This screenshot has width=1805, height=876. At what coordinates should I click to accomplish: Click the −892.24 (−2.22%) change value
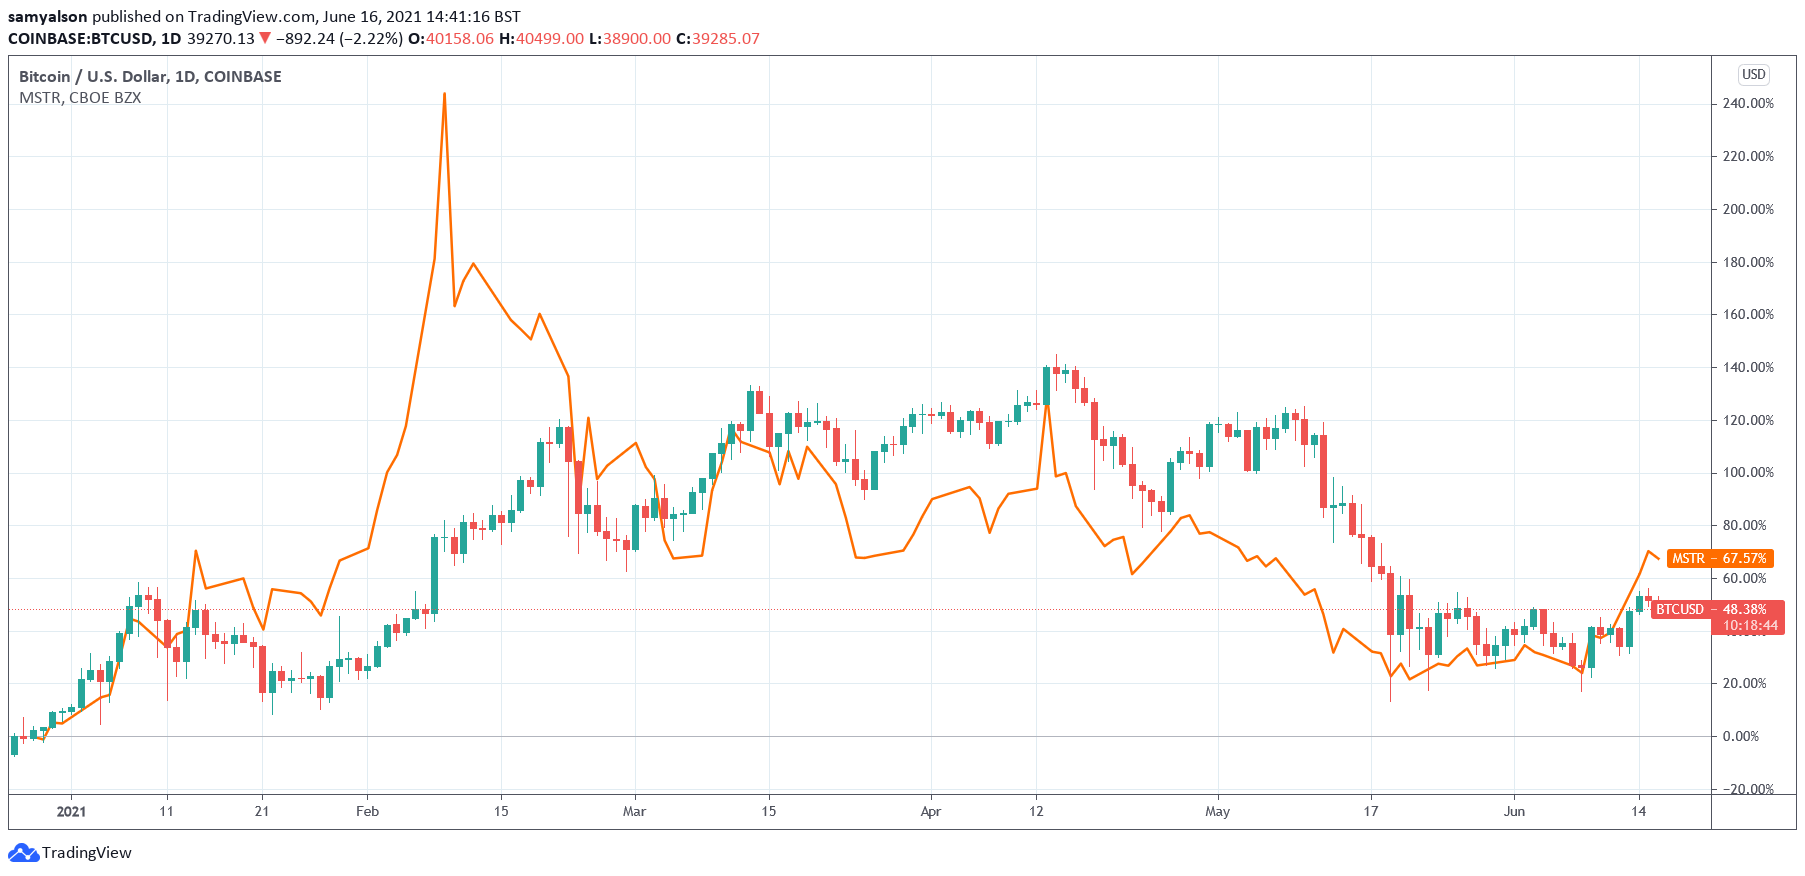pyautogui.click(x=339, y=39)
